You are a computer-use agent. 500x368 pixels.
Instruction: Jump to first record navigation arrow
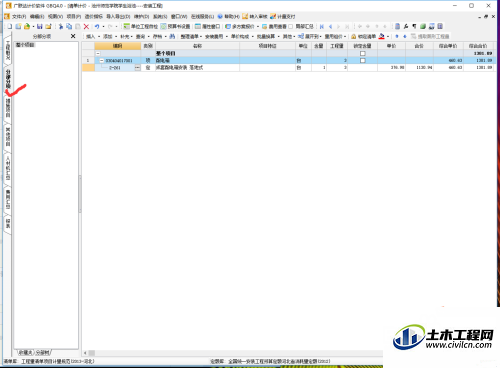pos(322,26)
